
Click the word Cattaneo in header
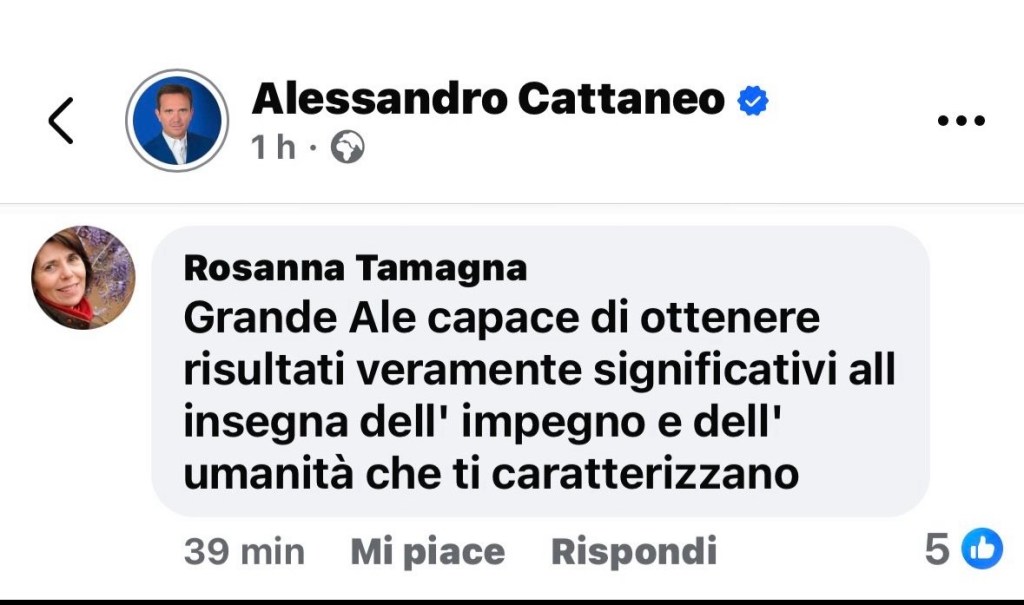point(621,99)
